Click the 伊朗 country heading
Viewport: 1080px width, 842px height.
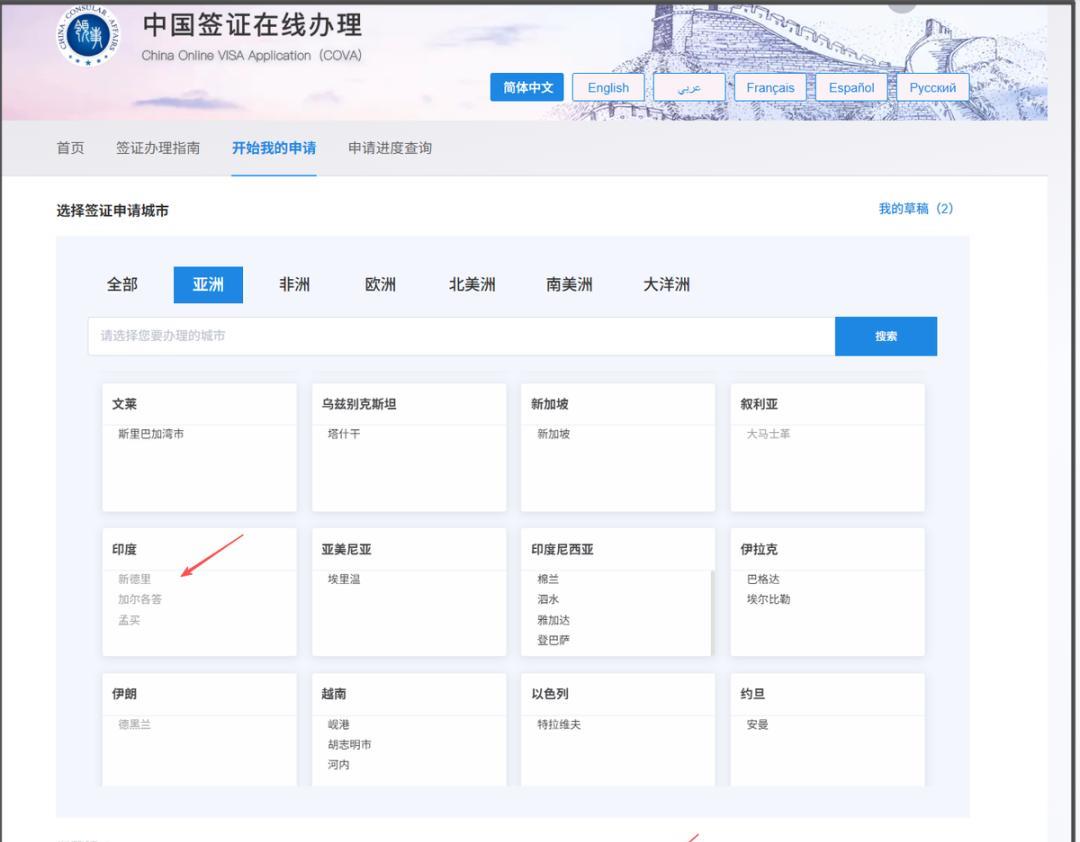click(124, 695)
